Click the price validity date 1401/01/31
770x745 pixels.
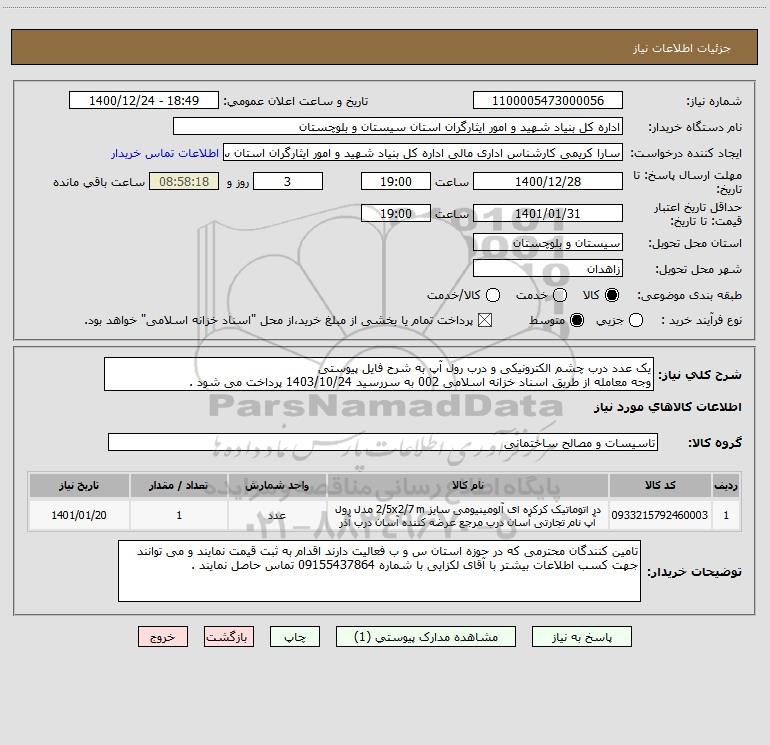(x=548, y=214)
